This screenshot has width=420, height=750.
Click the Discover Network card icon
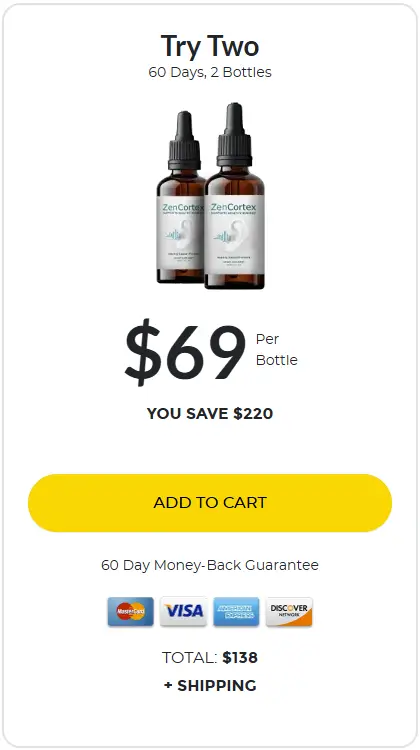[x=289, y=611]
